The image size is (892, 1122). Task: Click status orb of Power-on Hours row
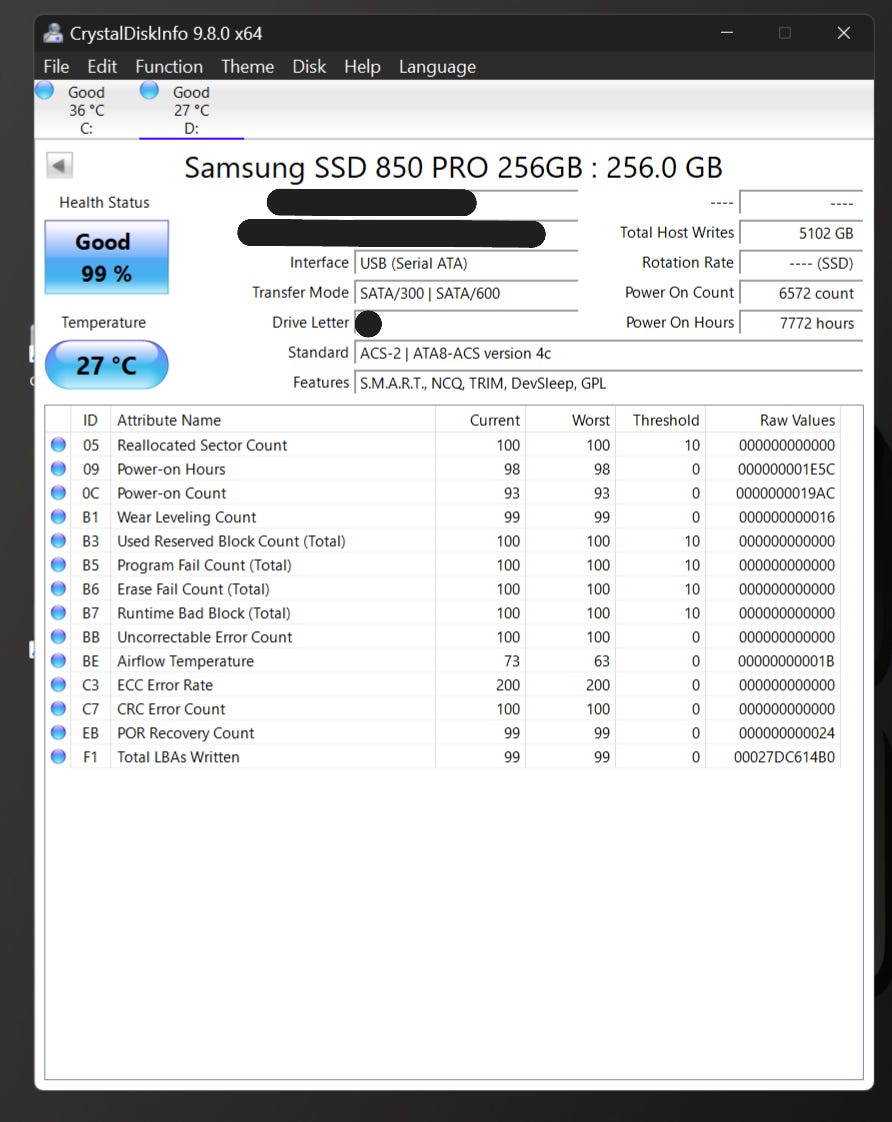pos(59,469)
